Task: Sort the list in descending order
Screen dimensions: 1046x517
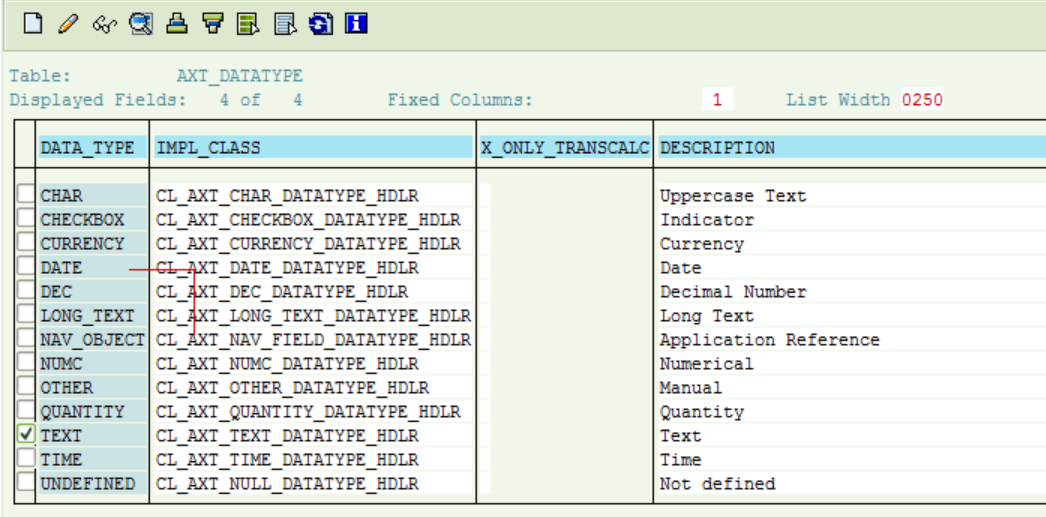Action: point(213,25)
